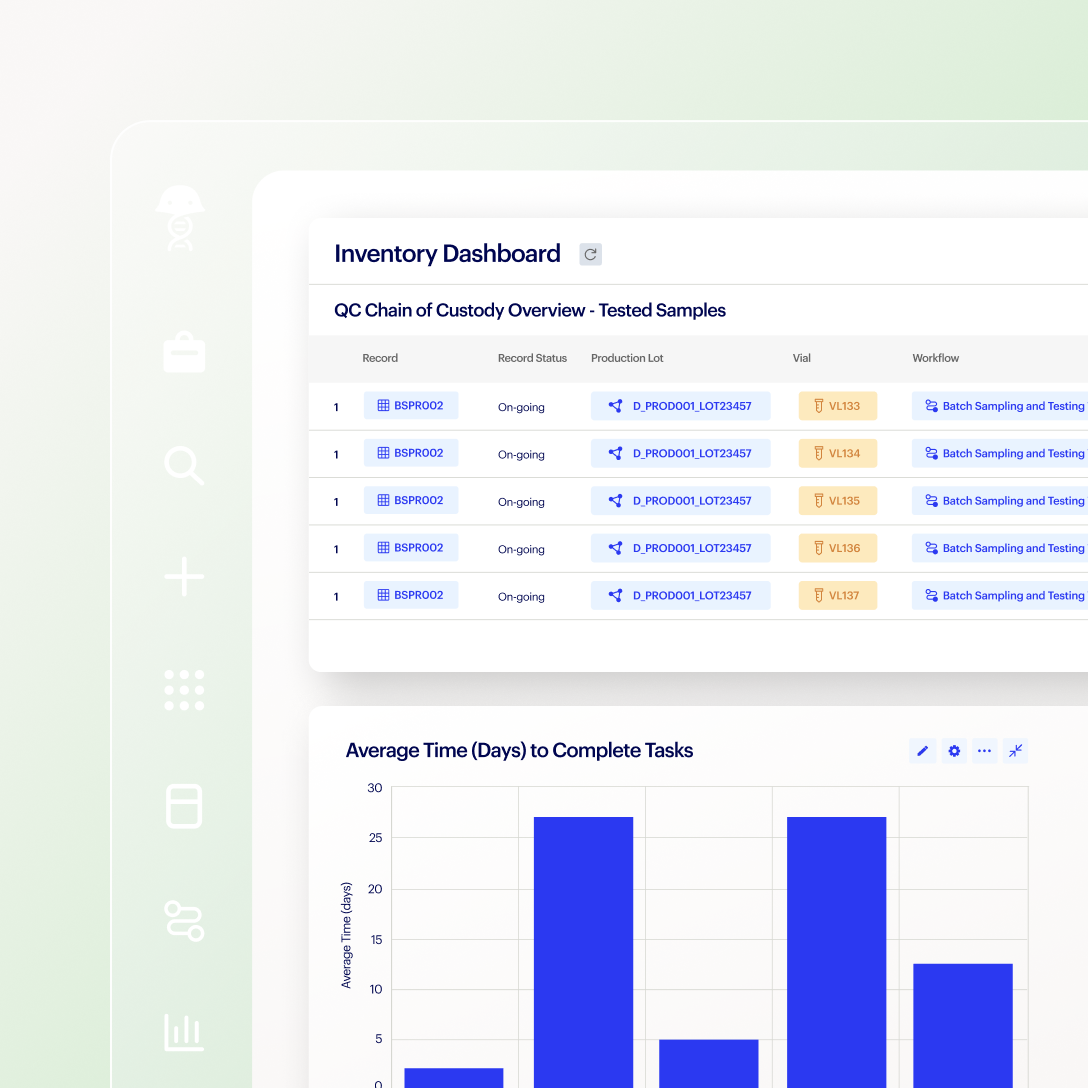Open search from the sidebar
Image resolution: width=1088 pixels, height=1088 pixels.
(x=183, y=464)
